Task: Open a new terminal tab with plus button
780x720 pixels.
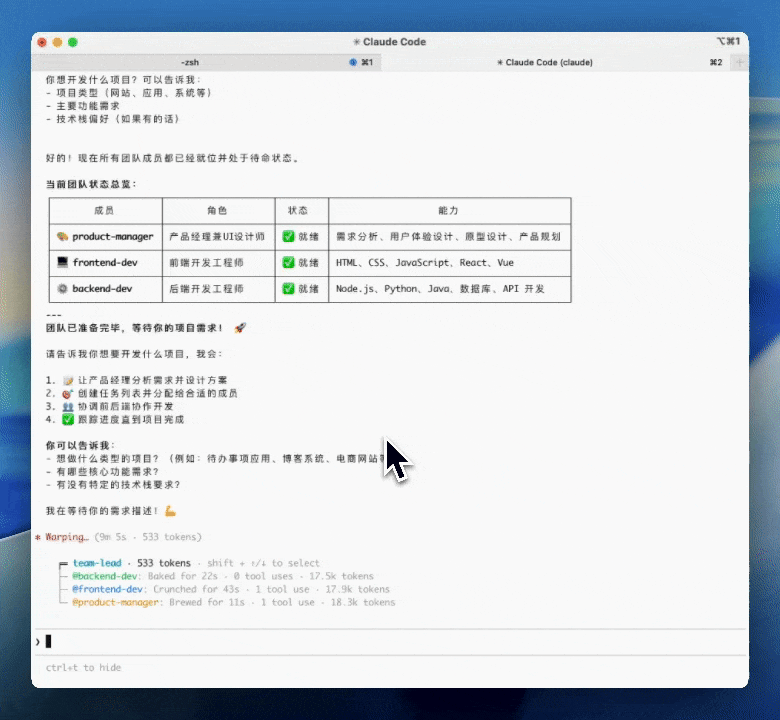Action: coord(739,62)
